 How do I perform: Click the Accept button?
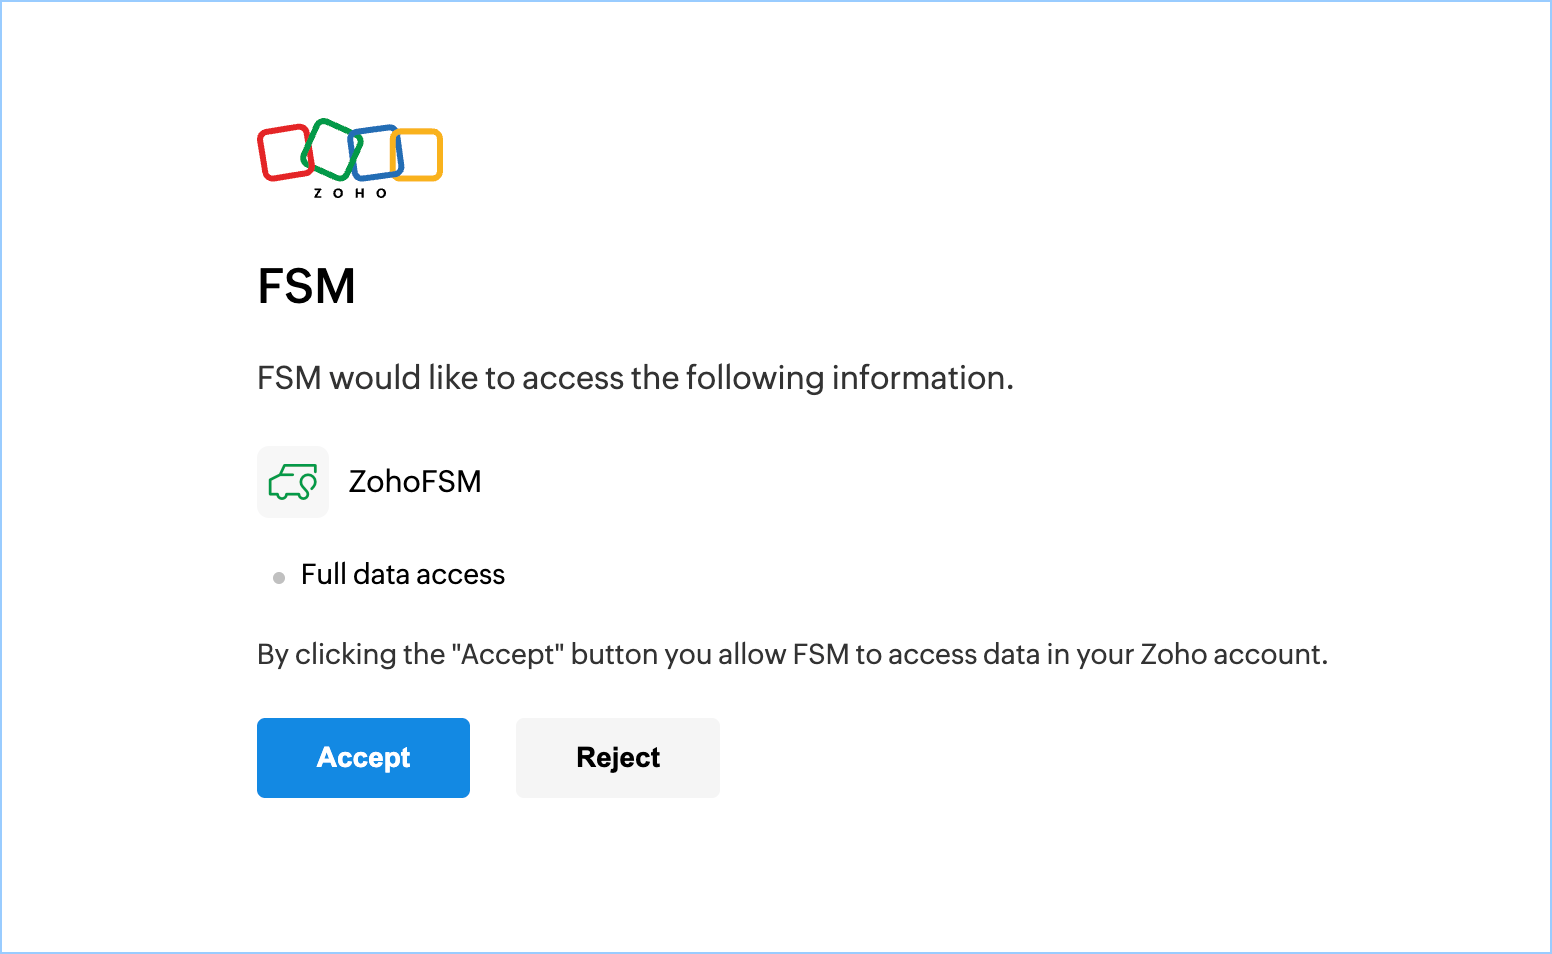click(x=363, y=758)
